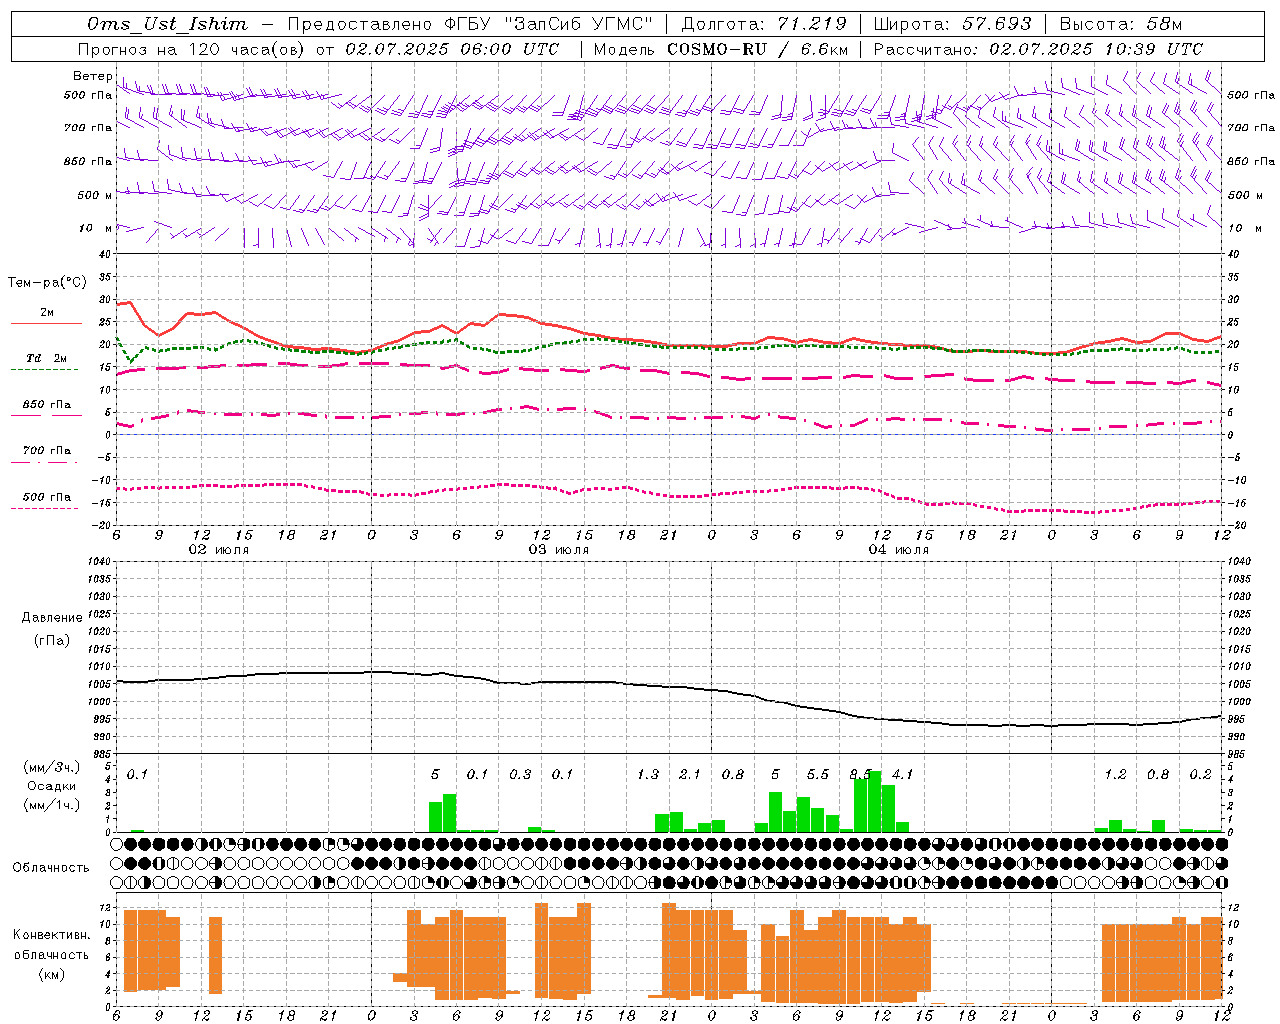Click the 4.1 precipitation total value
1280x1024 pixels.
point(902,774)
